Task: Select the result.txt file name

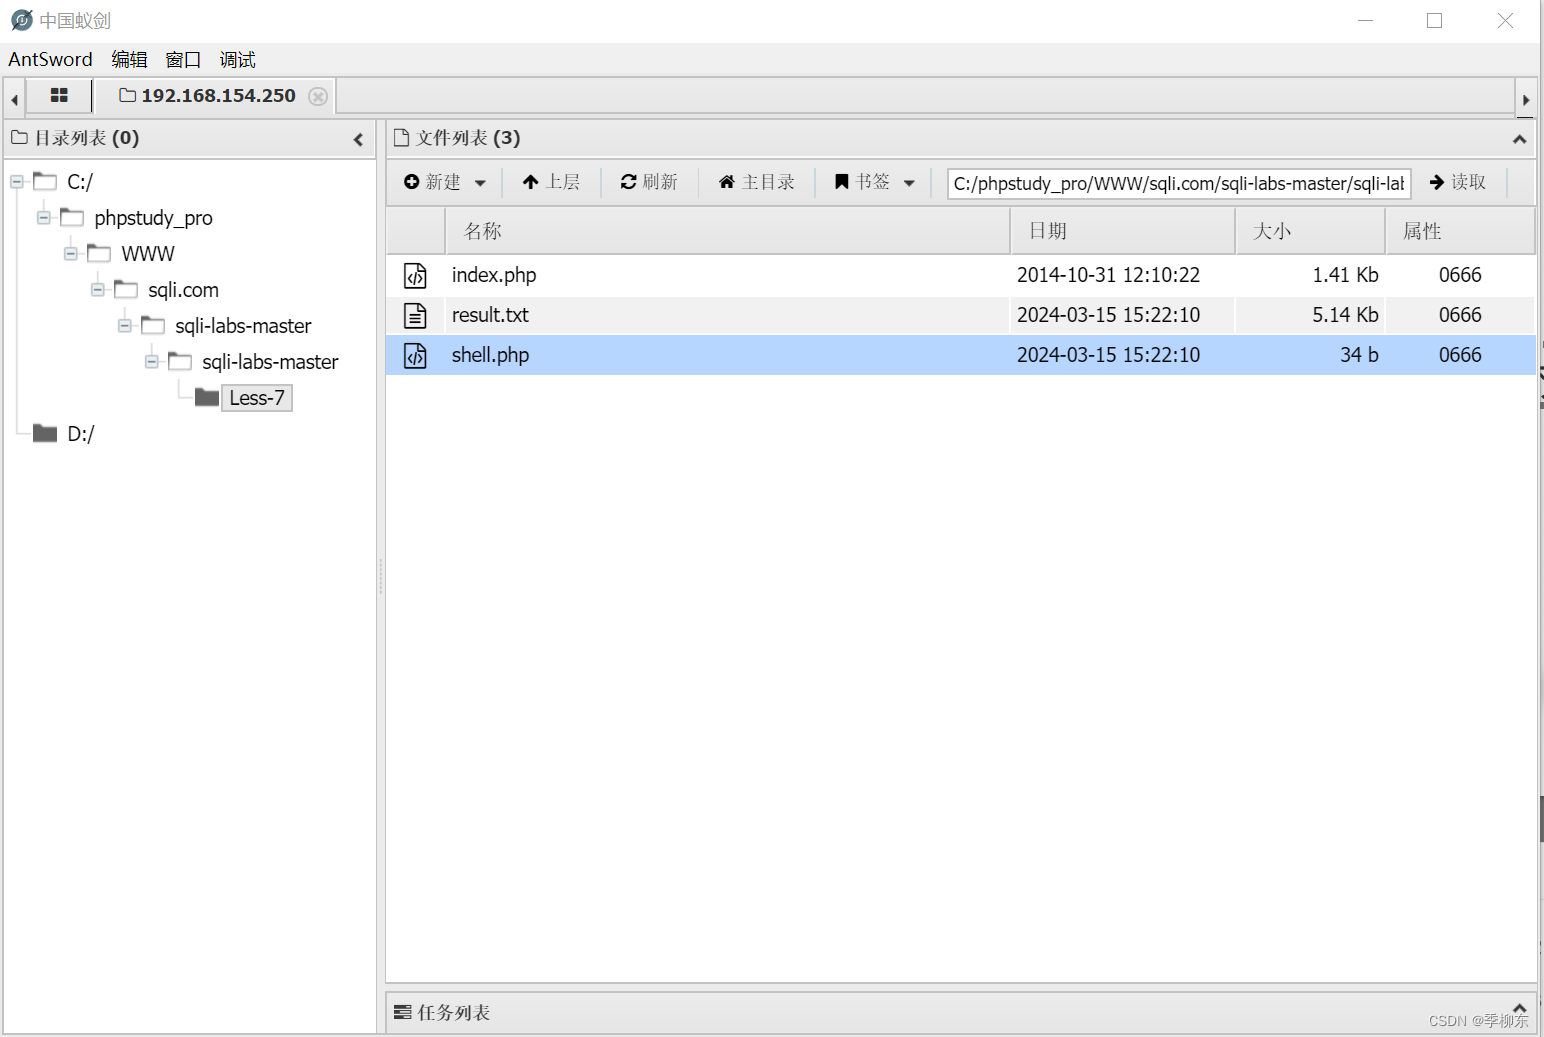Action: click(490, 315)
